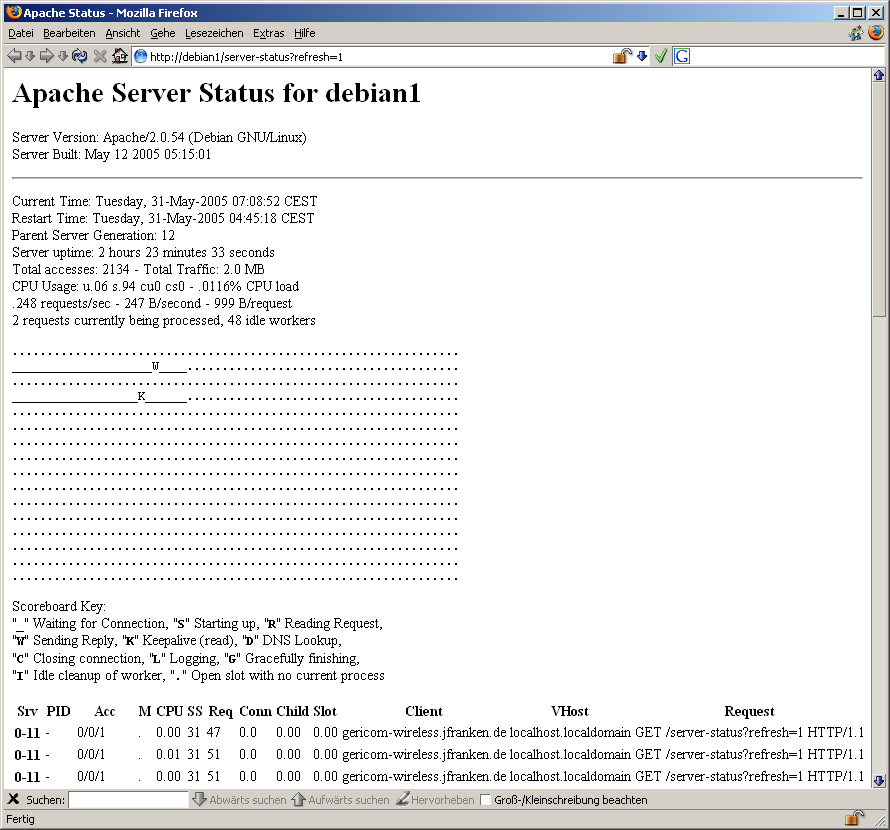Click the padlock icon in status bar
890x830 pixels.
tap(854, 818)
